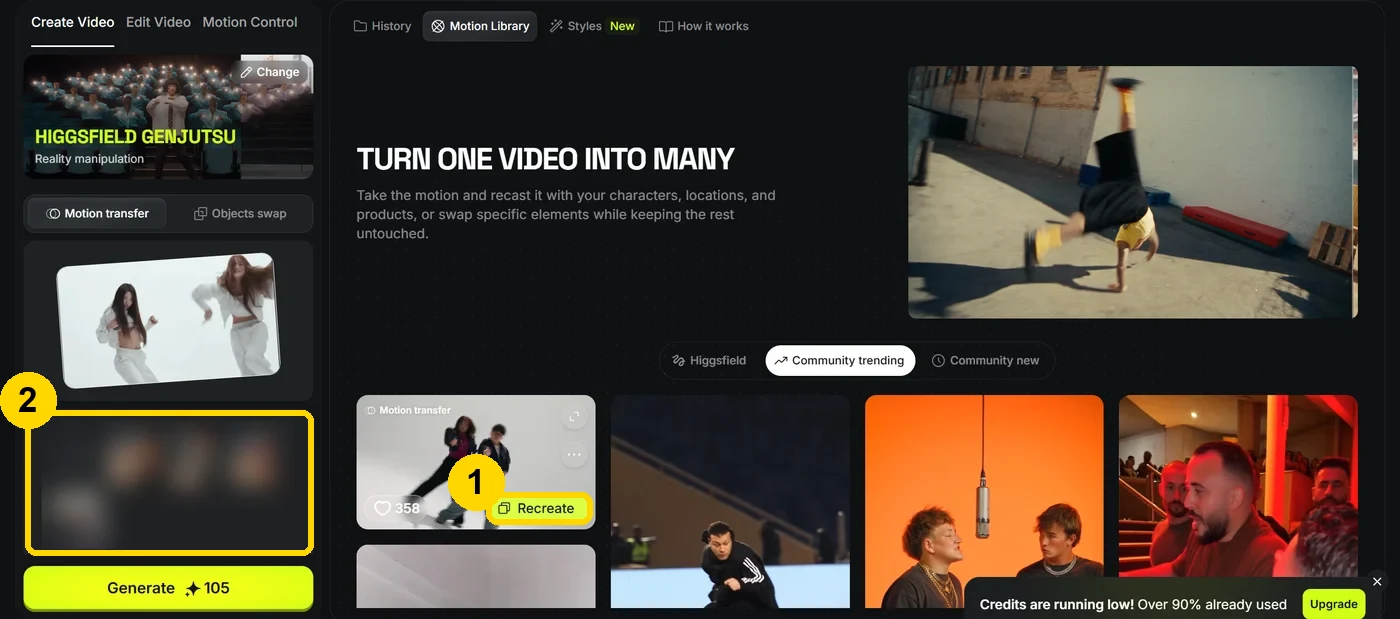
Task: Upgrade credits via the Upgrade button
Action: click(1334, 604)
